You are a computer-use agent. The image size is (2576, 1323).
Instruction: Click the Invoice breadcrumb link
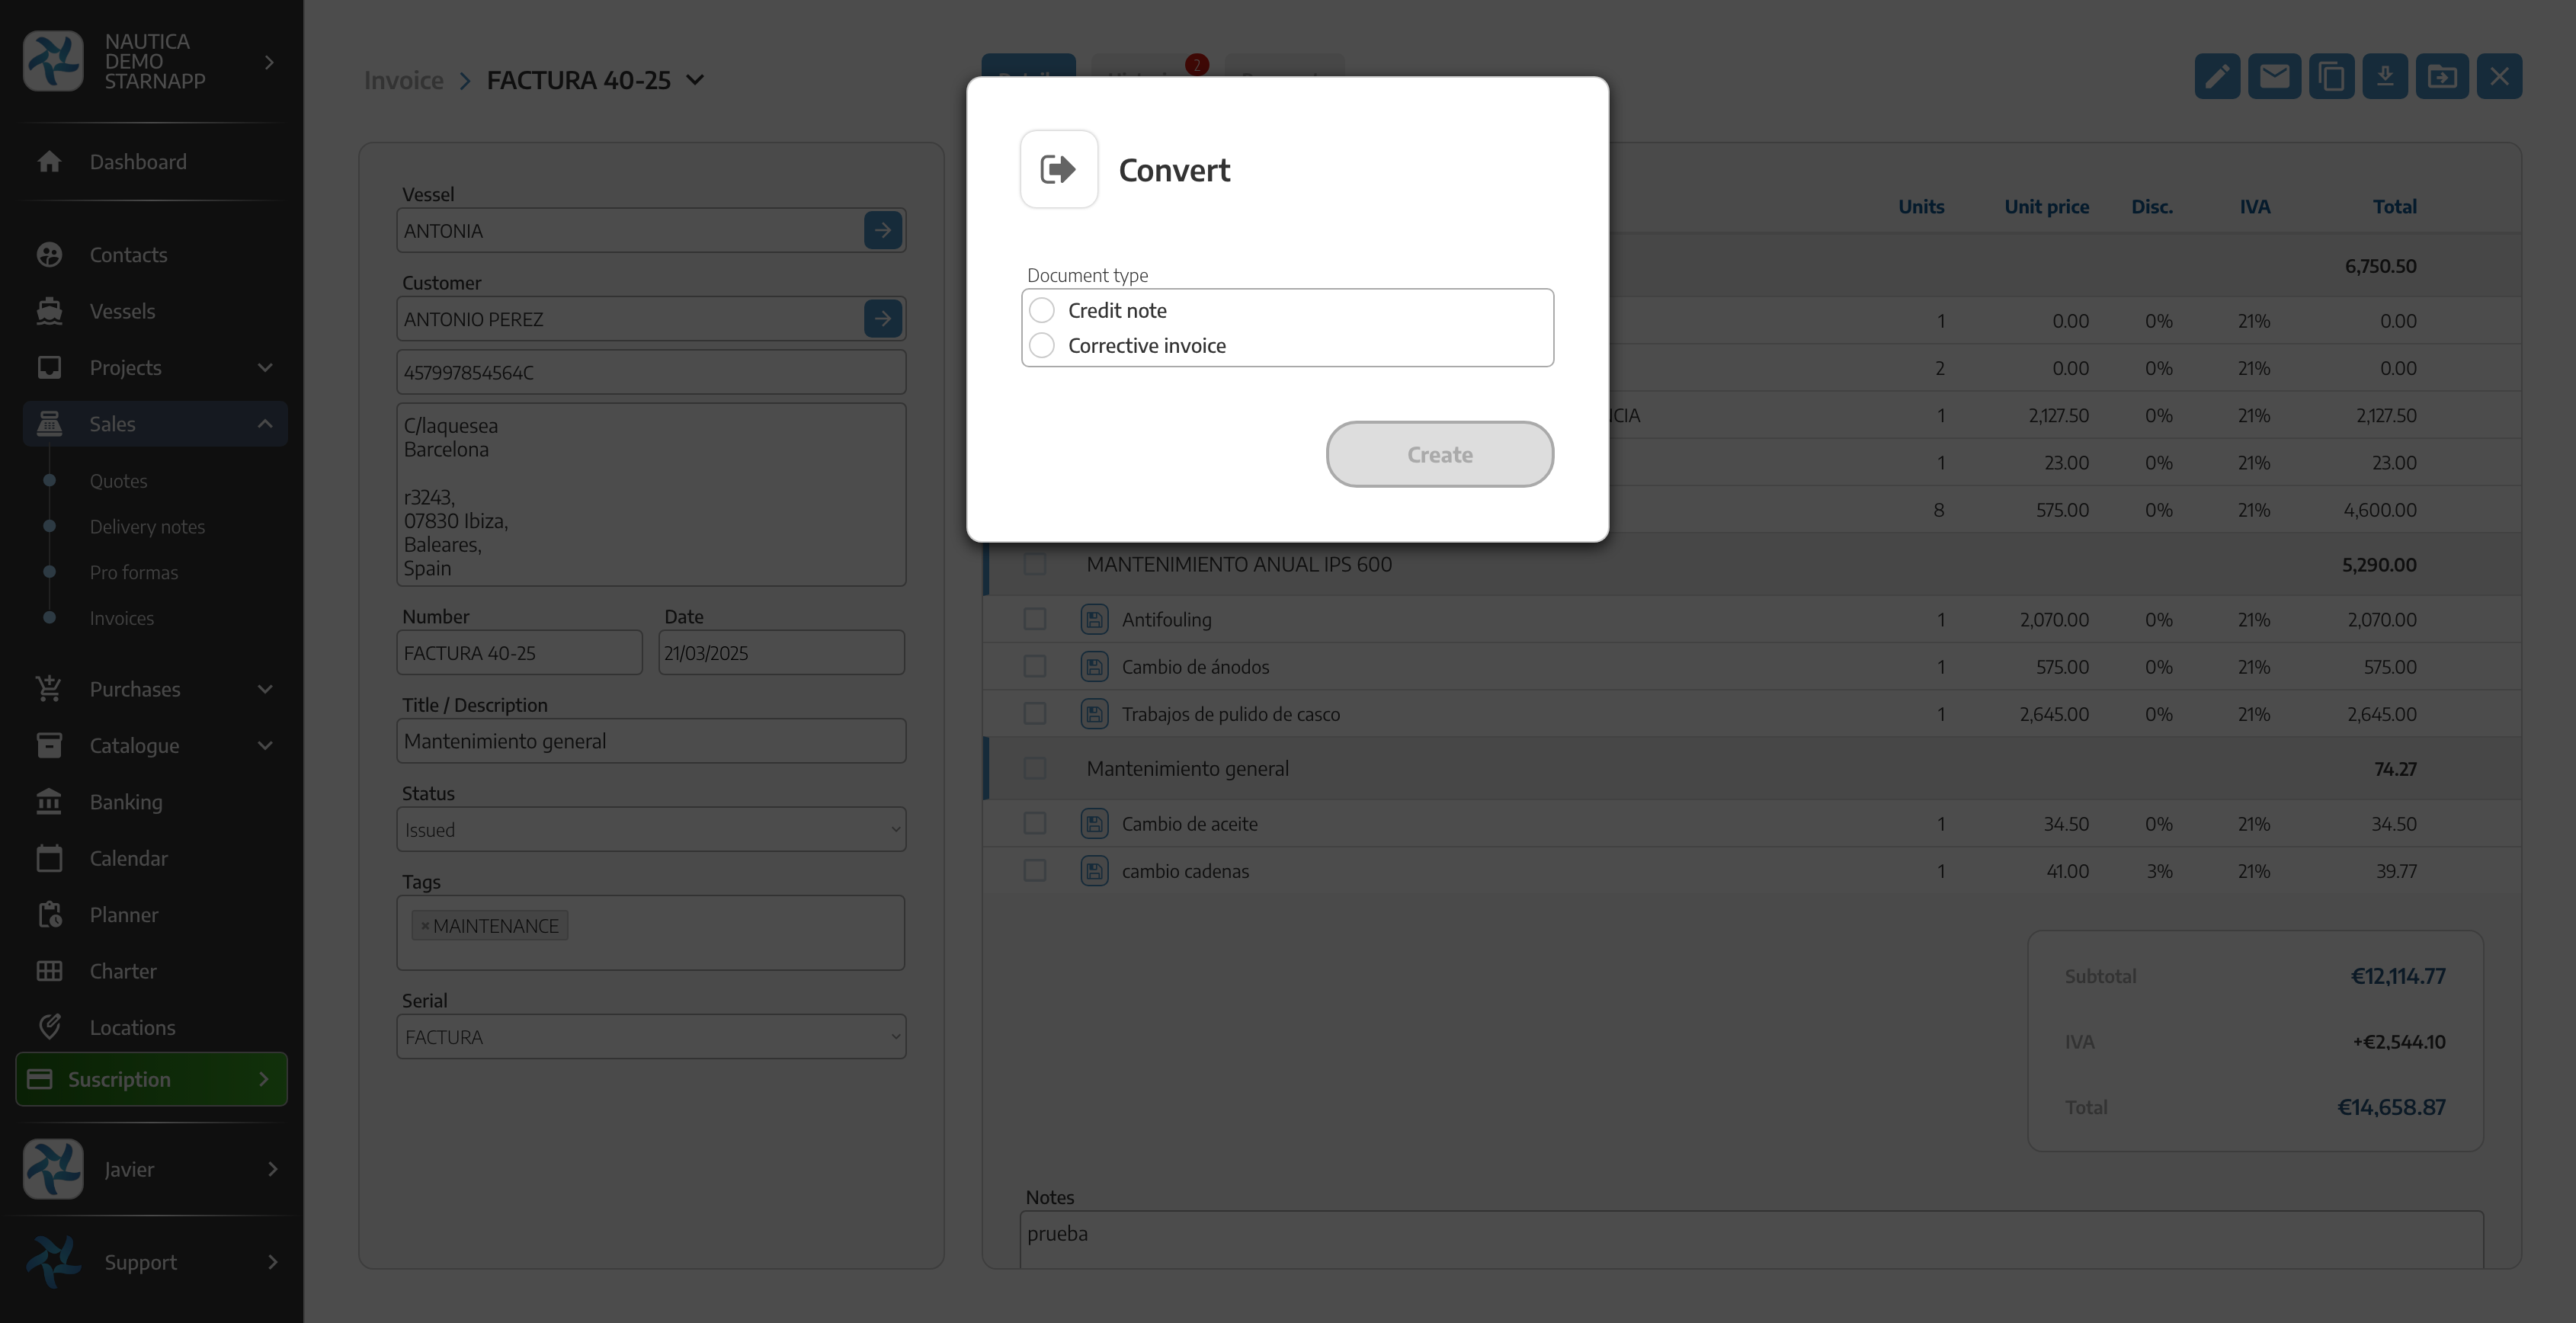tap(403, 80)
